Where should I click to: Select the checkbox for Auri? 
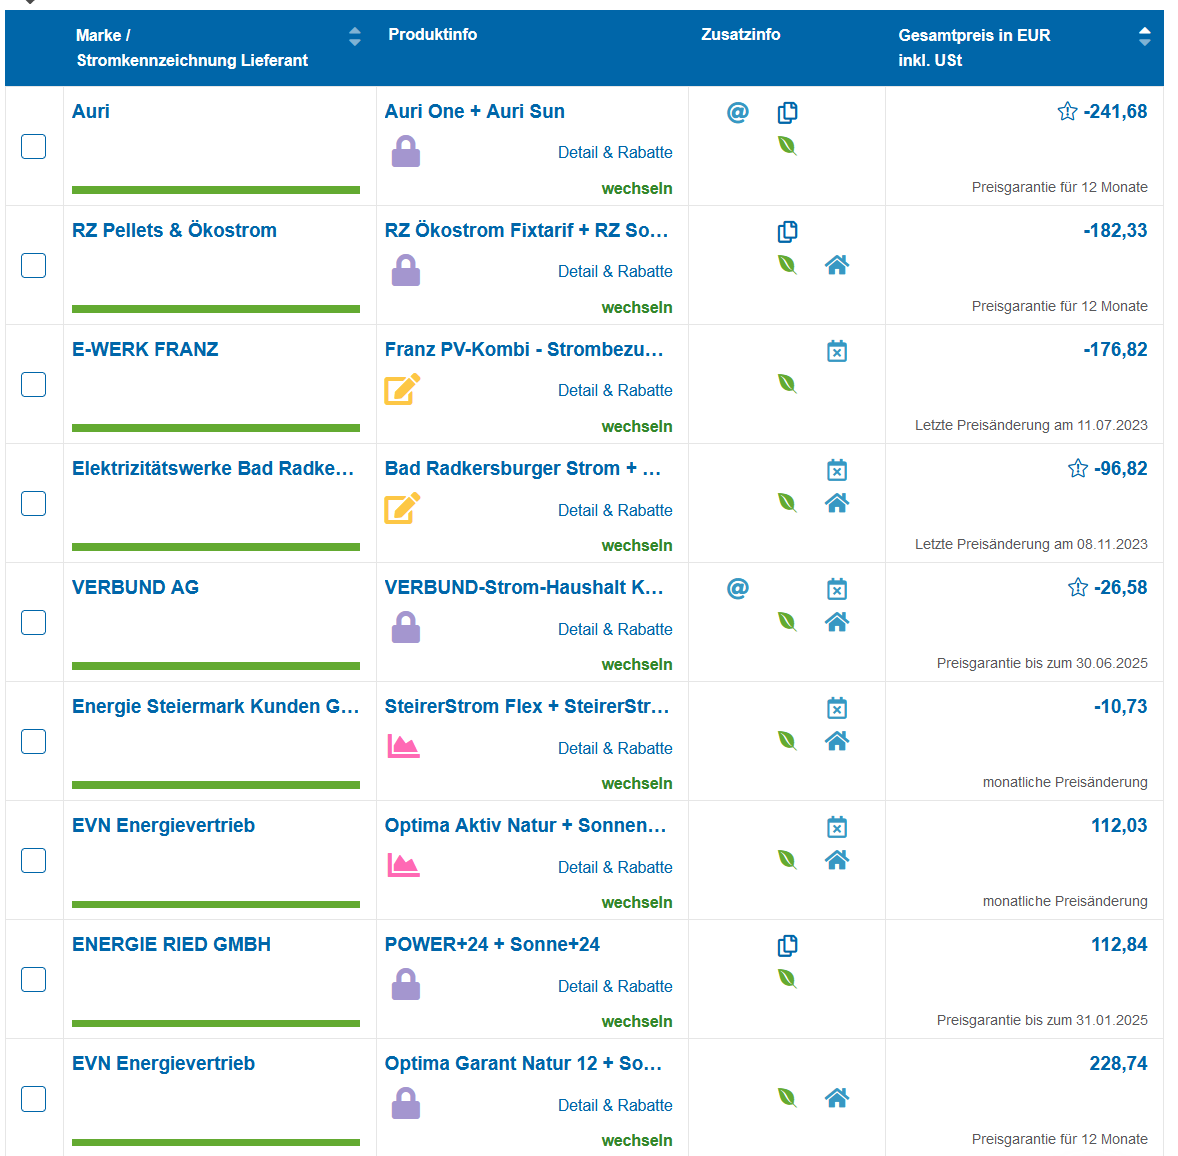pyautogui.click(x=33, y=146)
